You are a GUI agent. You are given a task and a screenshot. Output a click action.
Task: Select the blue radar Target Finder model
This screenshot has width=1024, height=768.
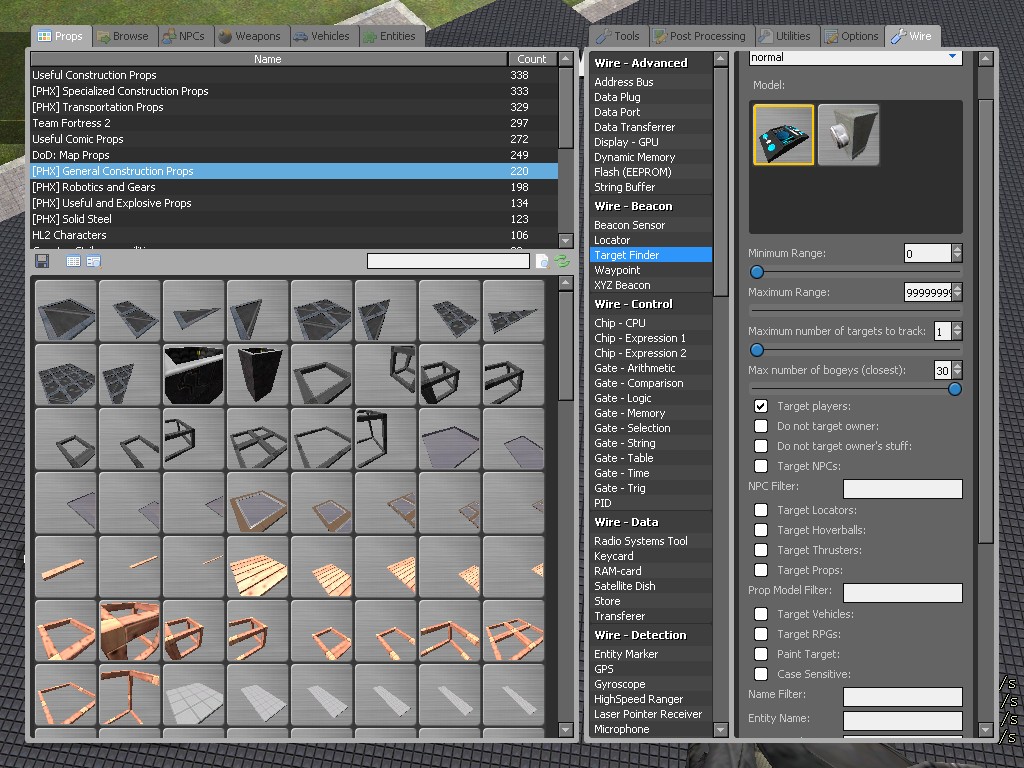click(x=783, y=135)
